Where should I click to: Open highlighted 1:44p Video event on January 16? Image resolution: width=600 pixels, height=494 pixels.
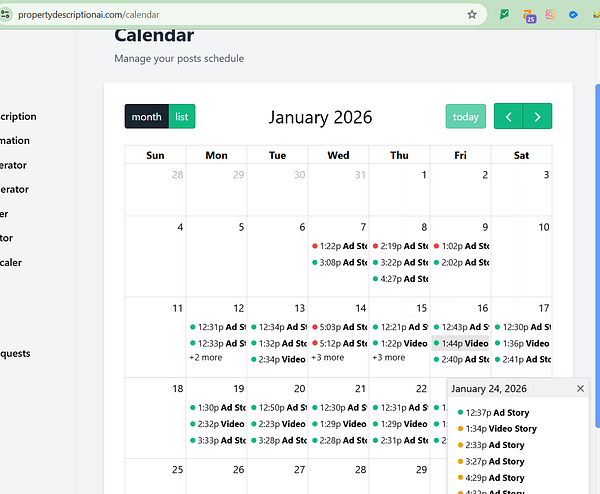[461, 344]
